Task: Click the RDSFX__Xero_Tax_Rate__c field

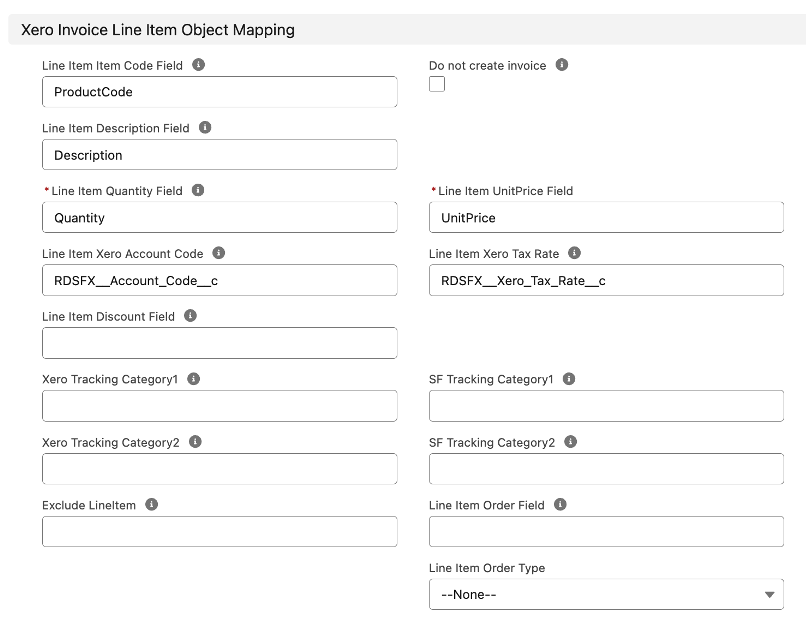Action: [606, 280]
